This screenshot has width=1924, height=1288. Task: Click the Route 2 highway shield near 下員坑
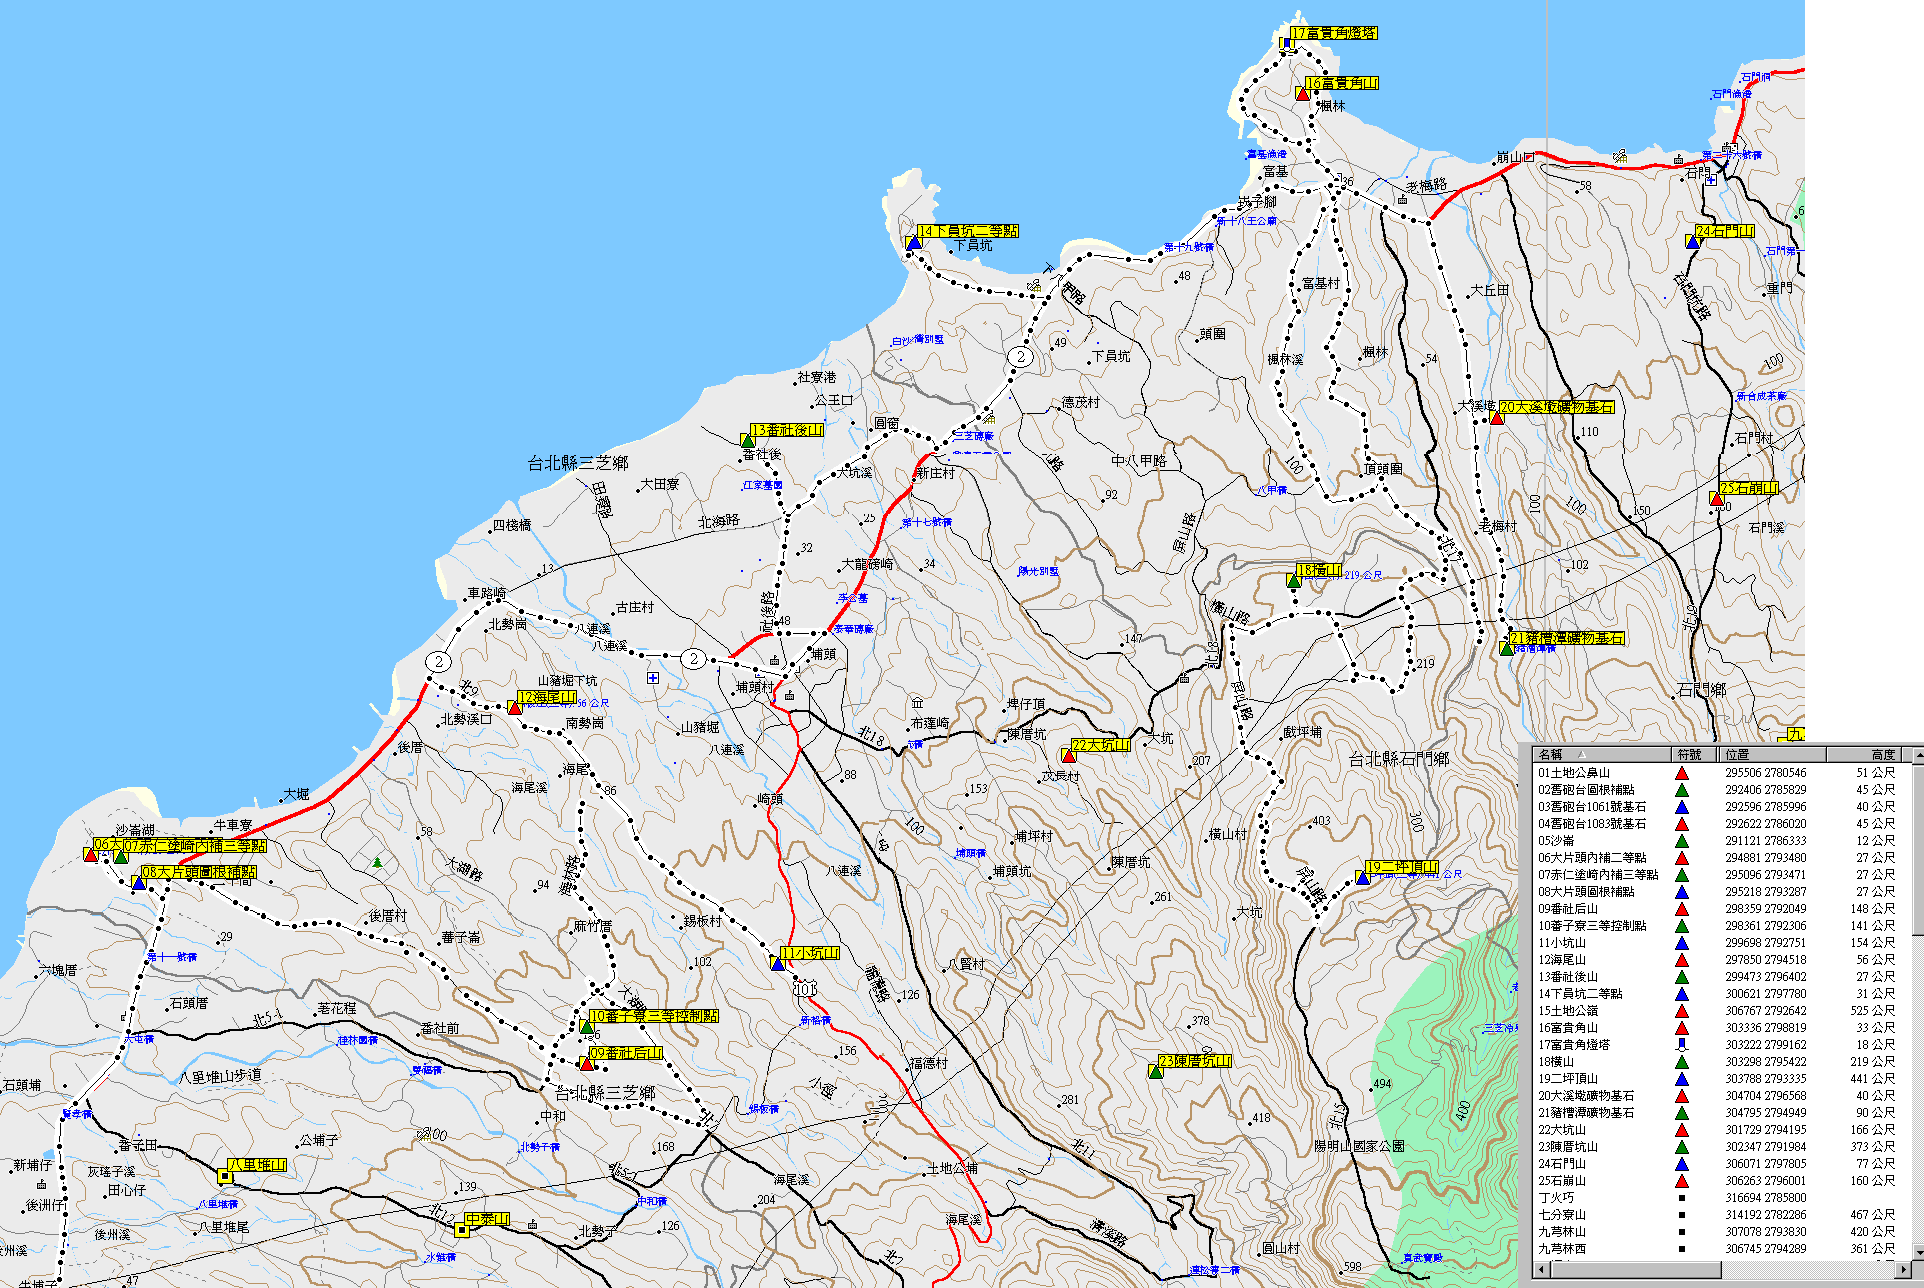[1021, 357]
